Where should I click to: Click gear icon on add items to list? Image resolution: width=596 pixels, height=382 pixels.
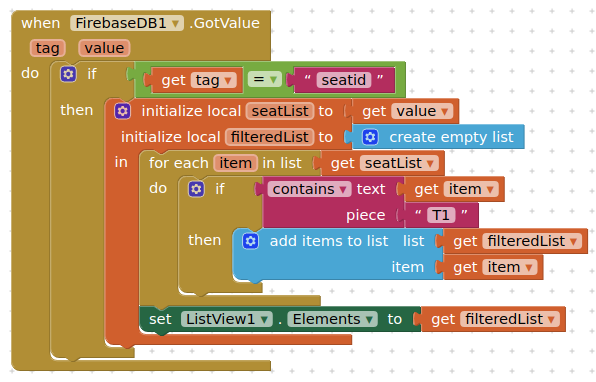click(250, 241)
